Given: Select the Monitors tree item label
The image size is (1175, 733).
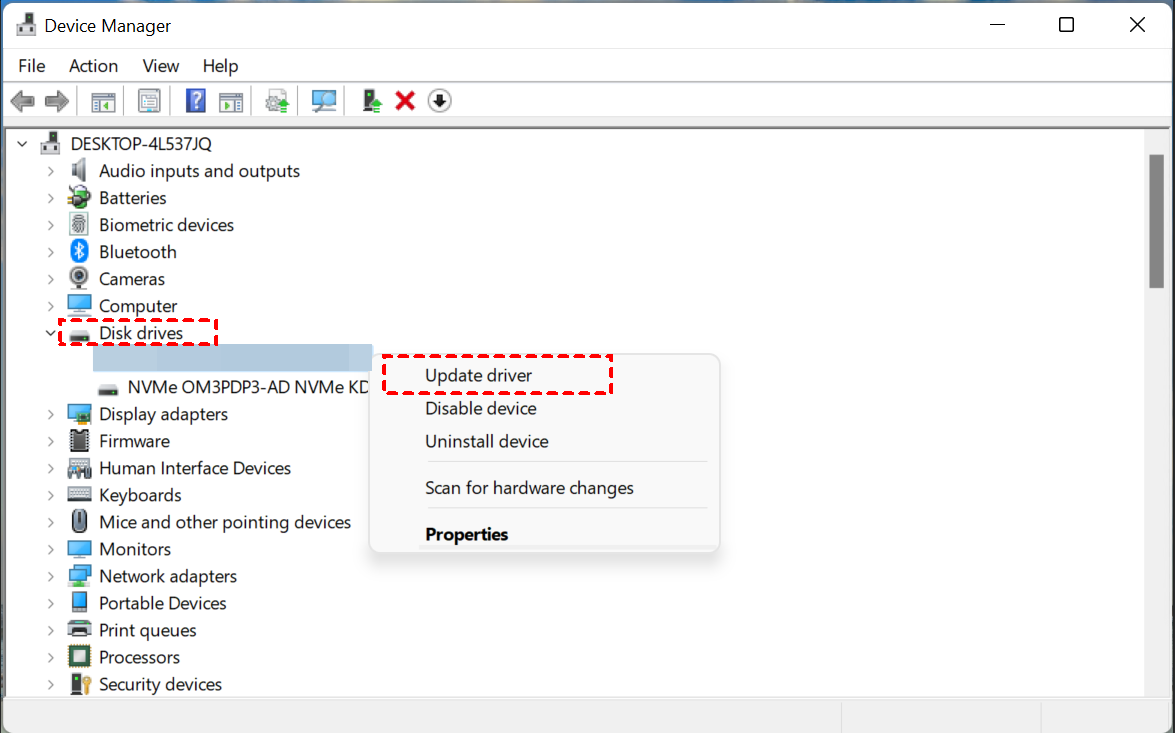Looking at the screenshot, I should click(x=135, y=549).
